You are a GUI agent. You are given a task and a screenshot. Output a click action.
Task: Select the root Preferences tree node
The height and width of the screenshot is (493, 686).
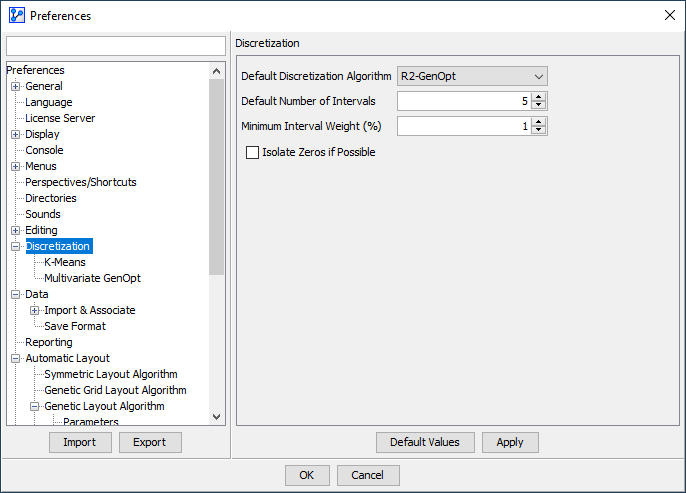[35, 70]
